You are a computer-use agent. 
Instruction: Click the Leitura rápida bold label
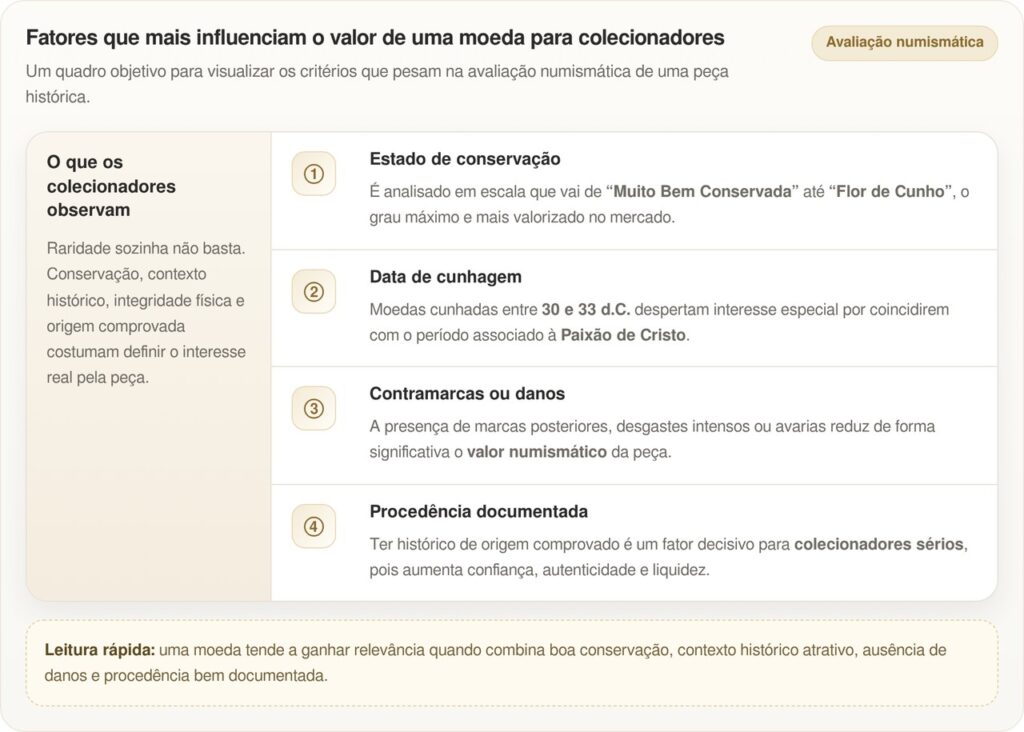(x=99, y=650)
